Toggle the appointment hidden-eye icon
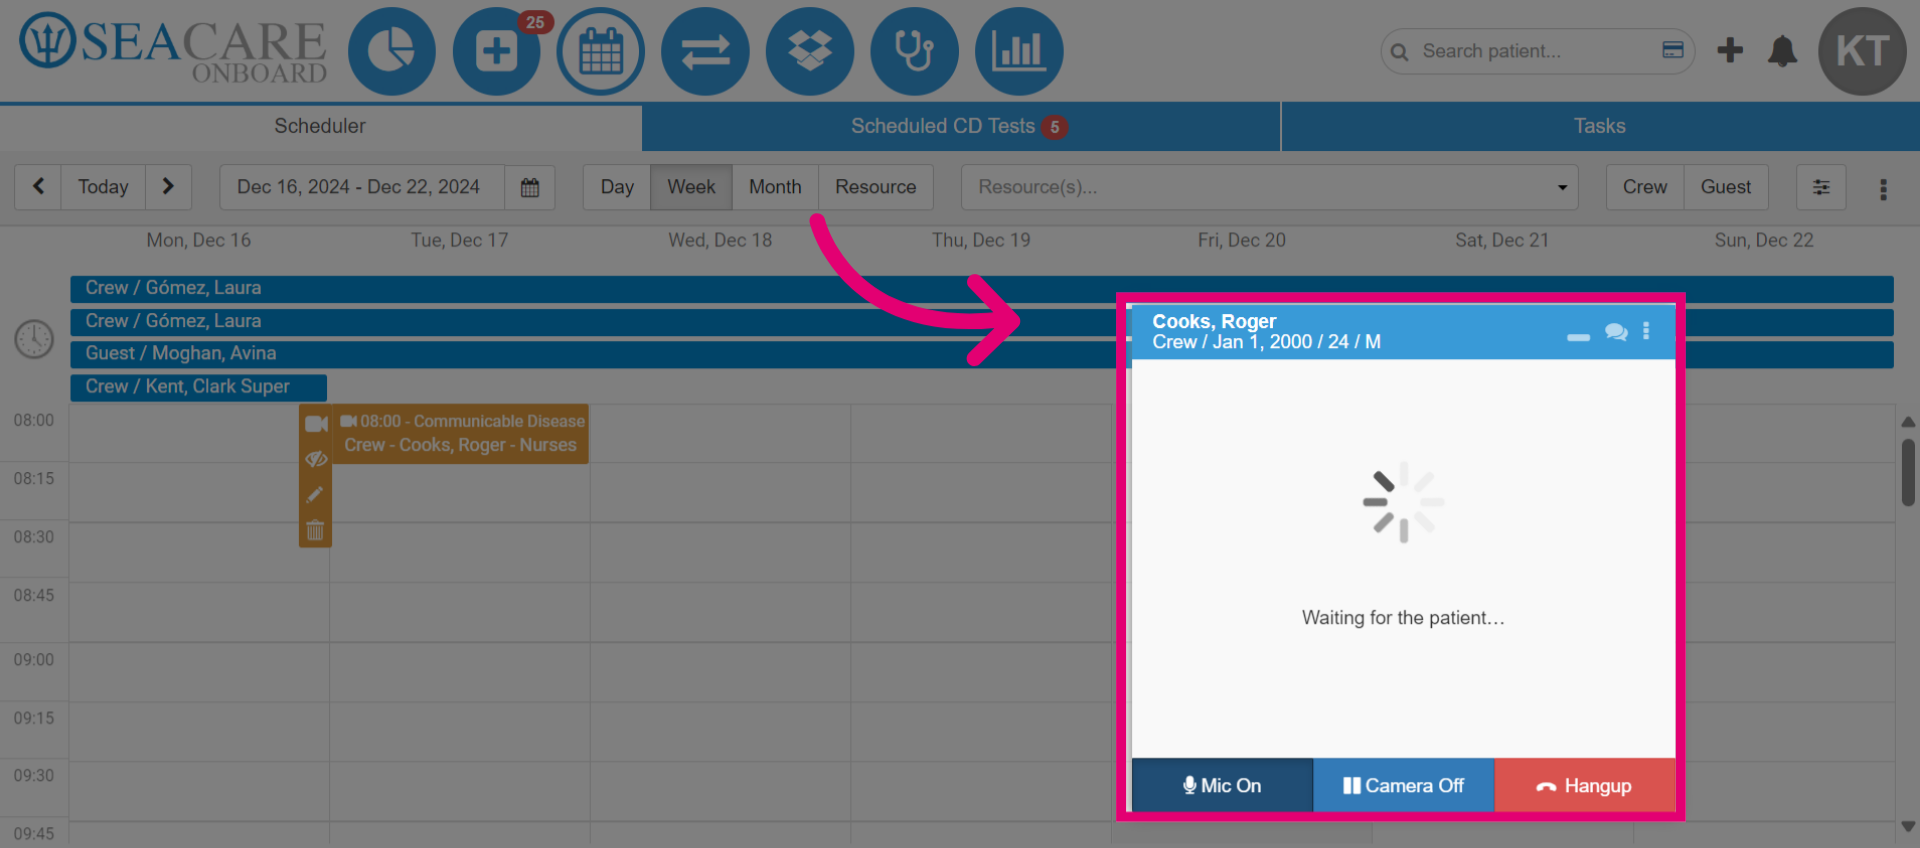 pyautogui.click(x=316, y=459)
